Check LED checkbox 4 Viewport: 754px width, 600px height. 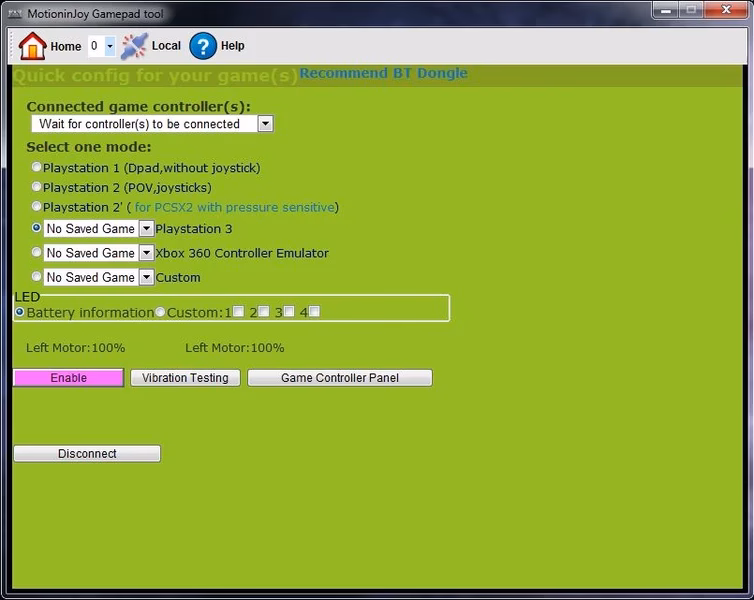click(314, 312)
